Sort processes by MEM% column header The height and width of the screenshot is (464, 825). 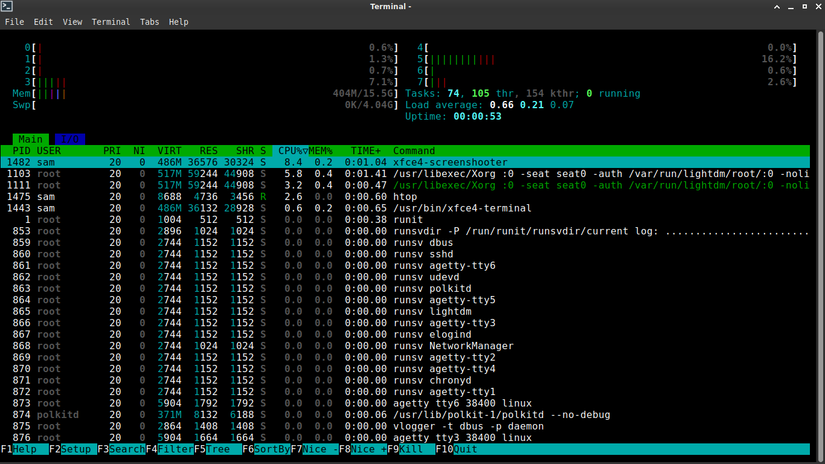pos(323,151)
